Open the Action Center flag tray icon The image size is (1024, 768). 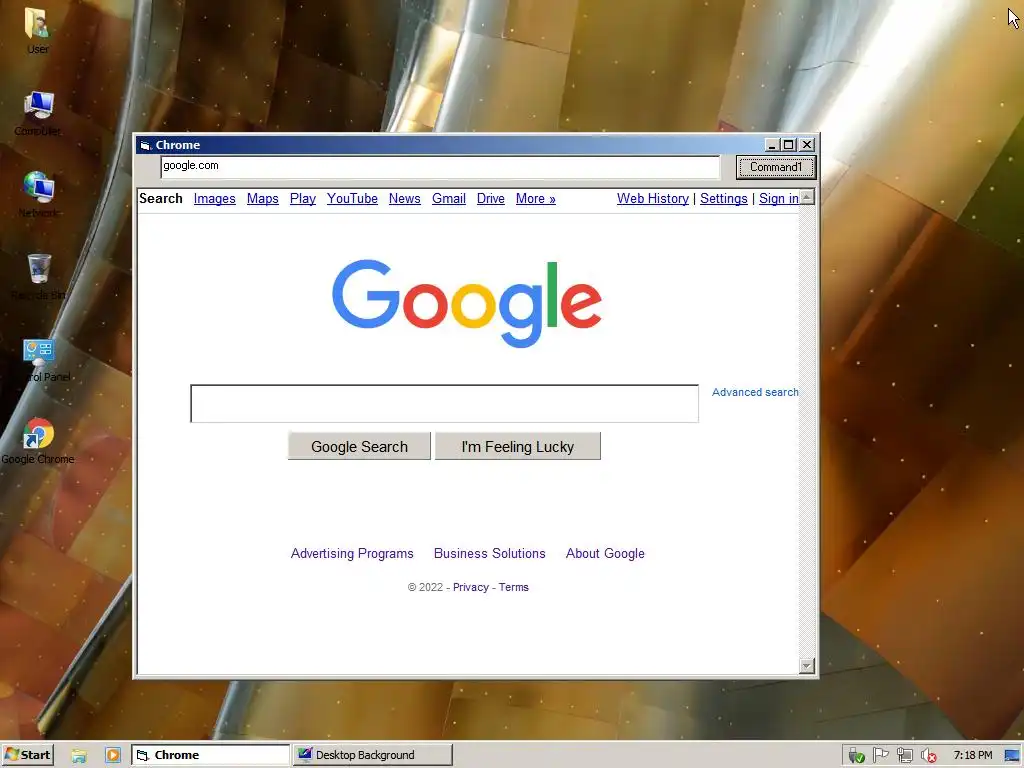point(880,756)
